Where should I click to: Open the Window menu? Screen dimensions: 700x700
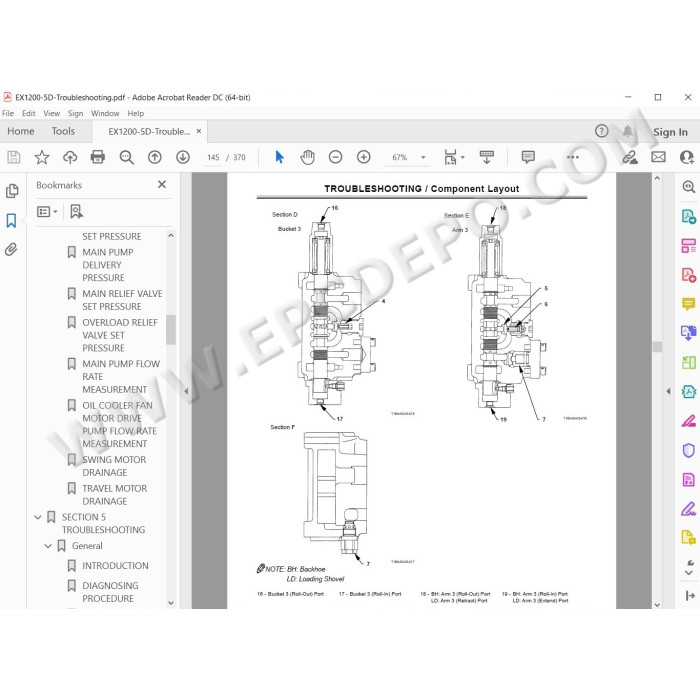pyautogui.click(x=105, y=113)
